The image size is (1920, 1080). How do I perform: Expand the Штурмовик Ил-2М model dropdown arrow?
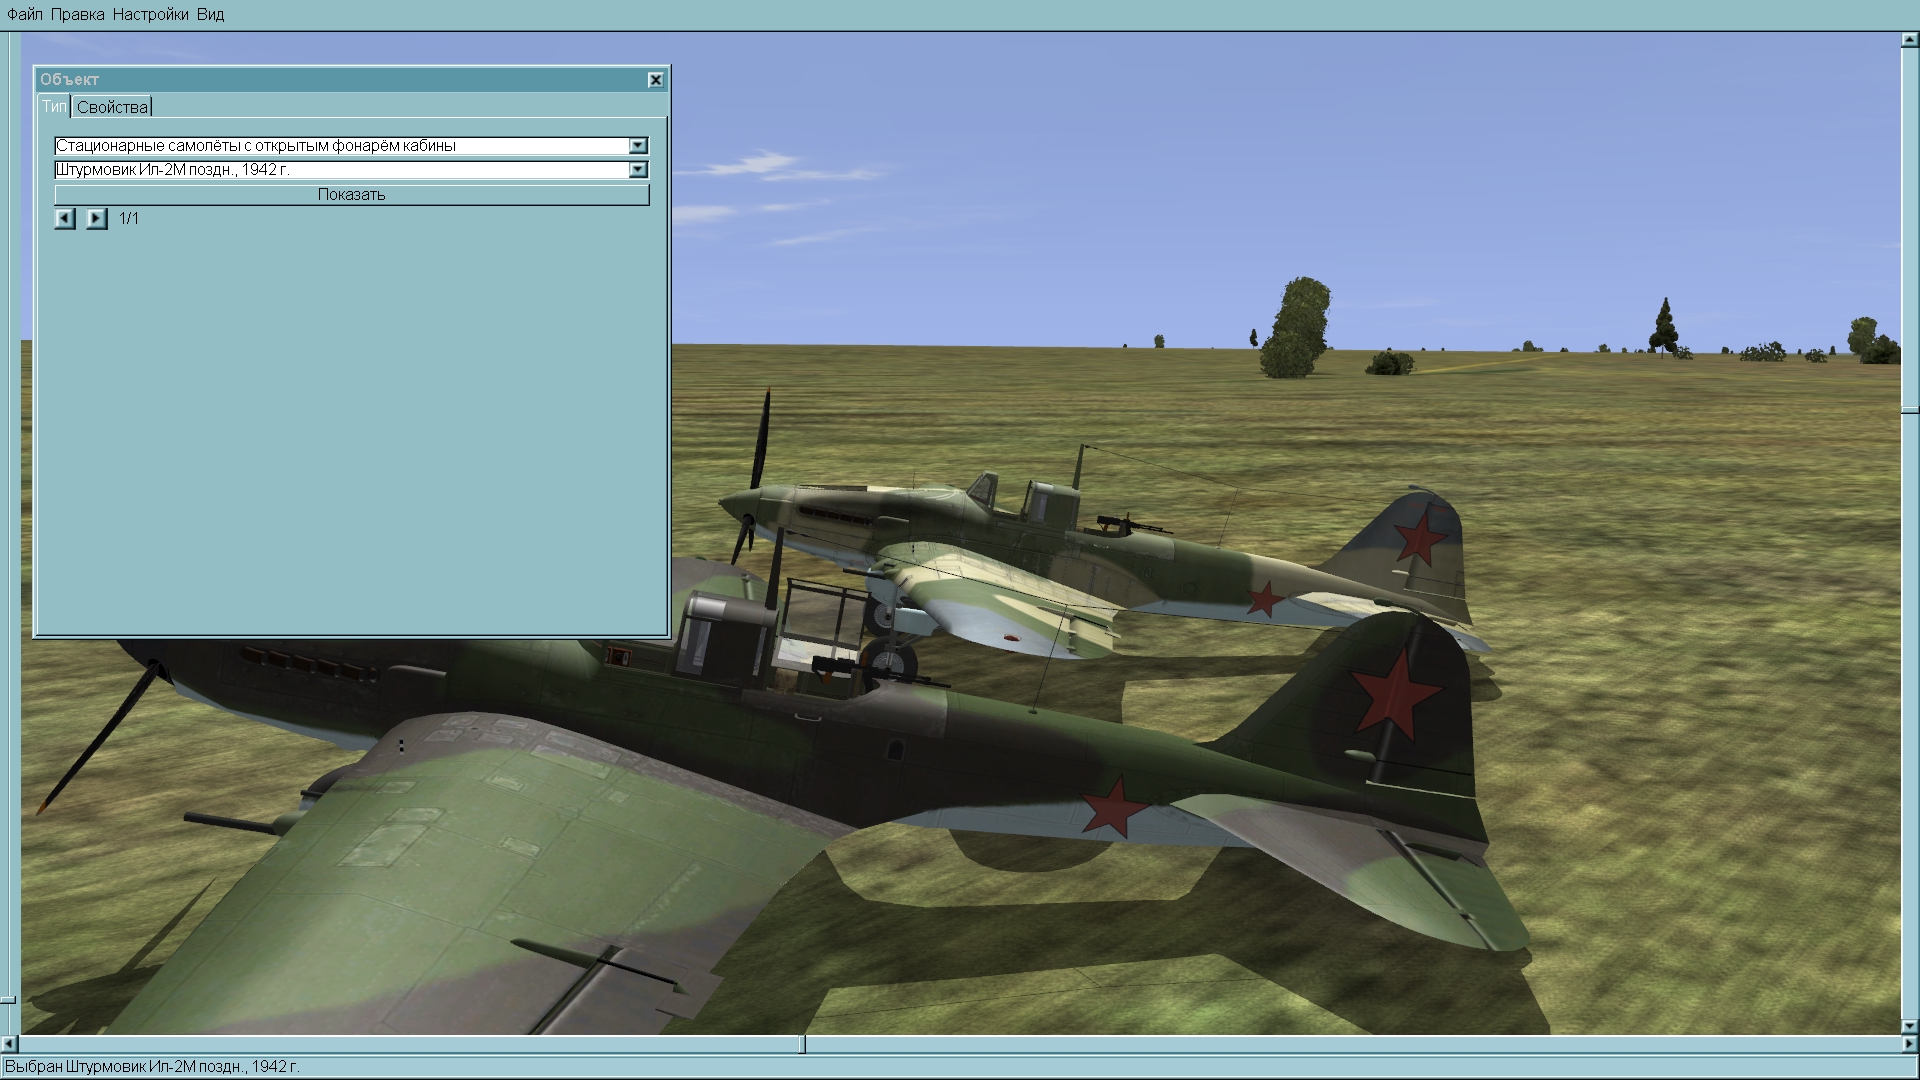638,170
